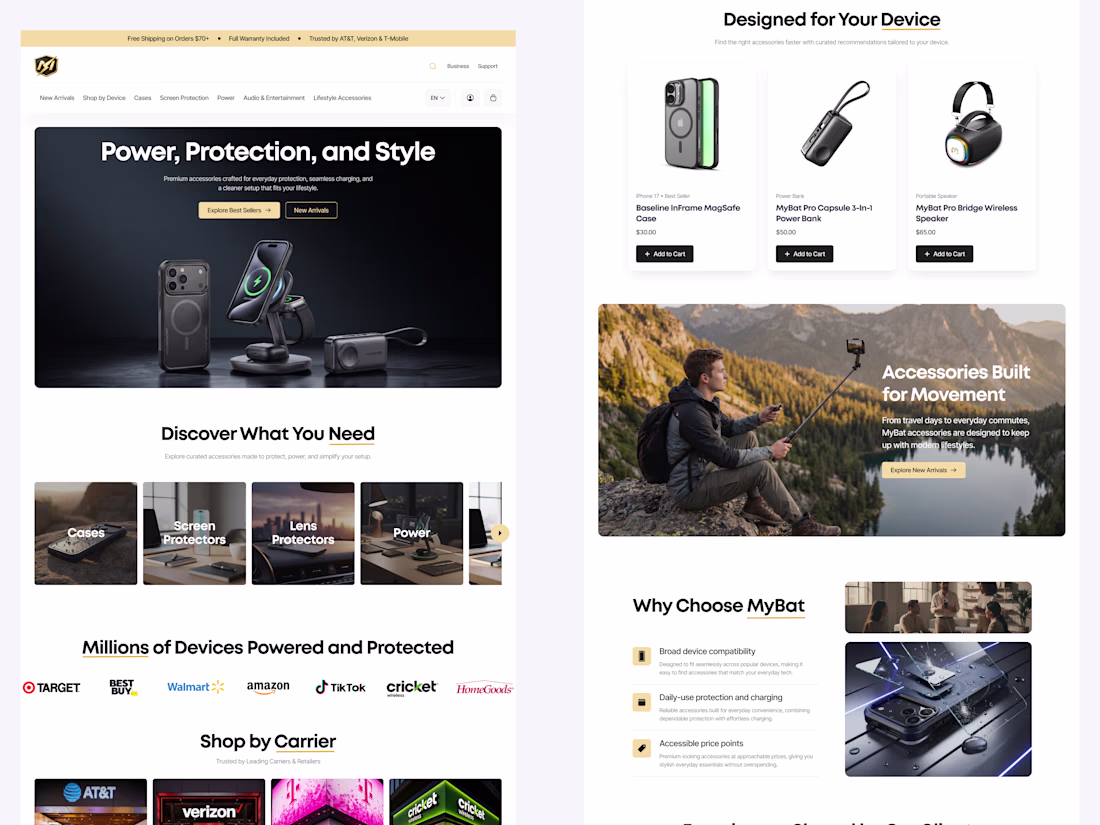
Task: Click the Free Shipping on Orders $70+ text
Action: click(x=168, y=39)
